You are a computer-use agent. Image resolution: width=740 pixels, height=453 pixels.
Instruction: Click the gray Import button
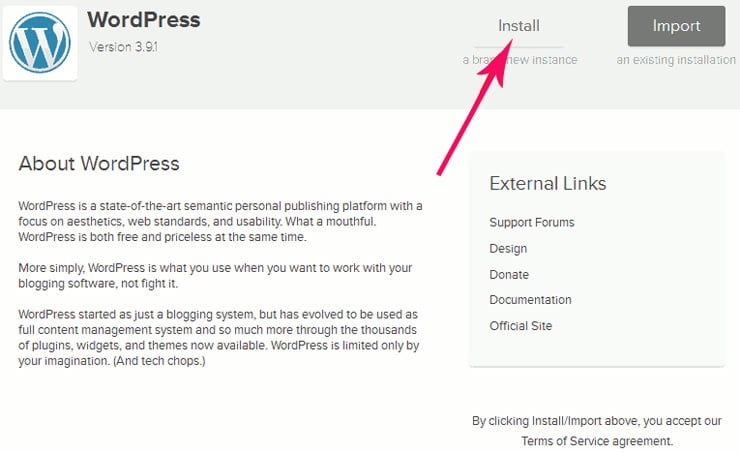pyautogui.click(x=676, y=26)
